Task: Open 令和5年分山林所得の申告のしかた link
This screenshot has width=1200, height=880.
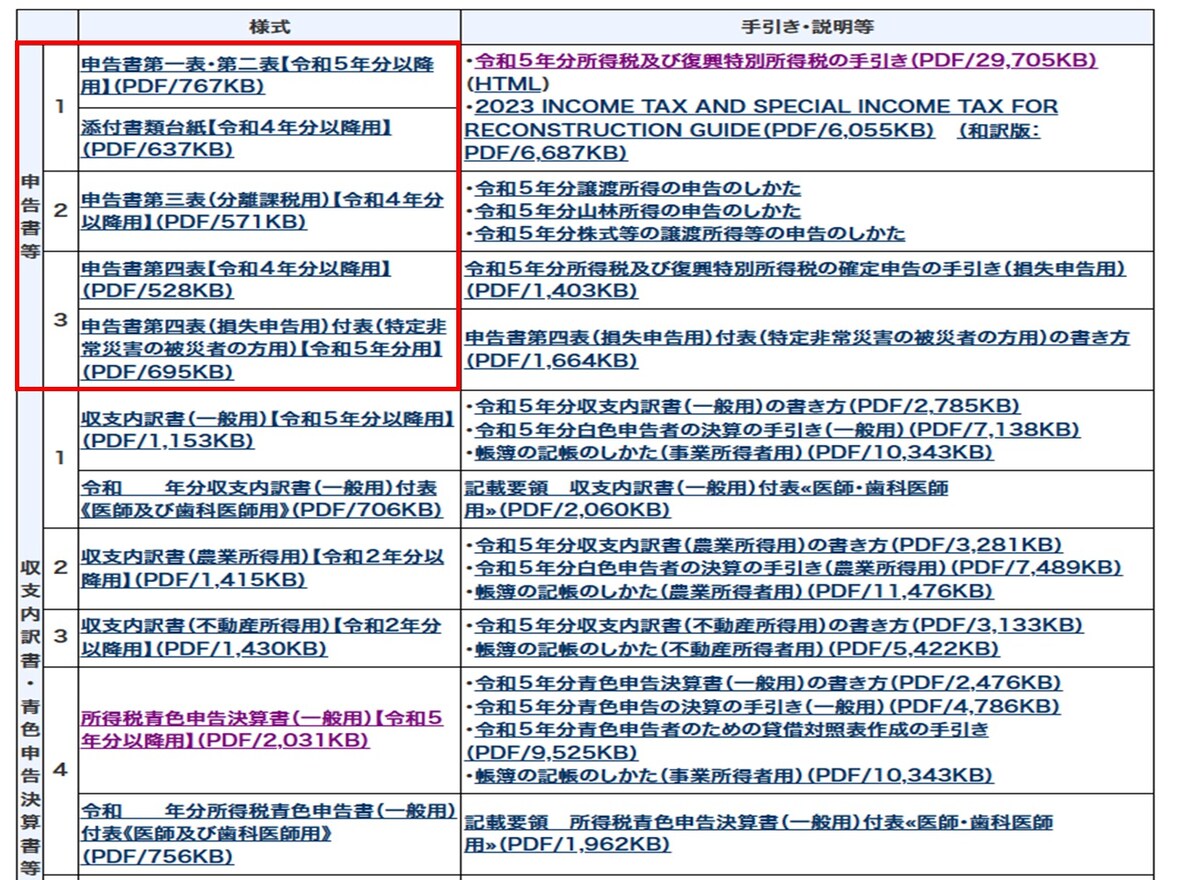Action: tap(637, 211)
